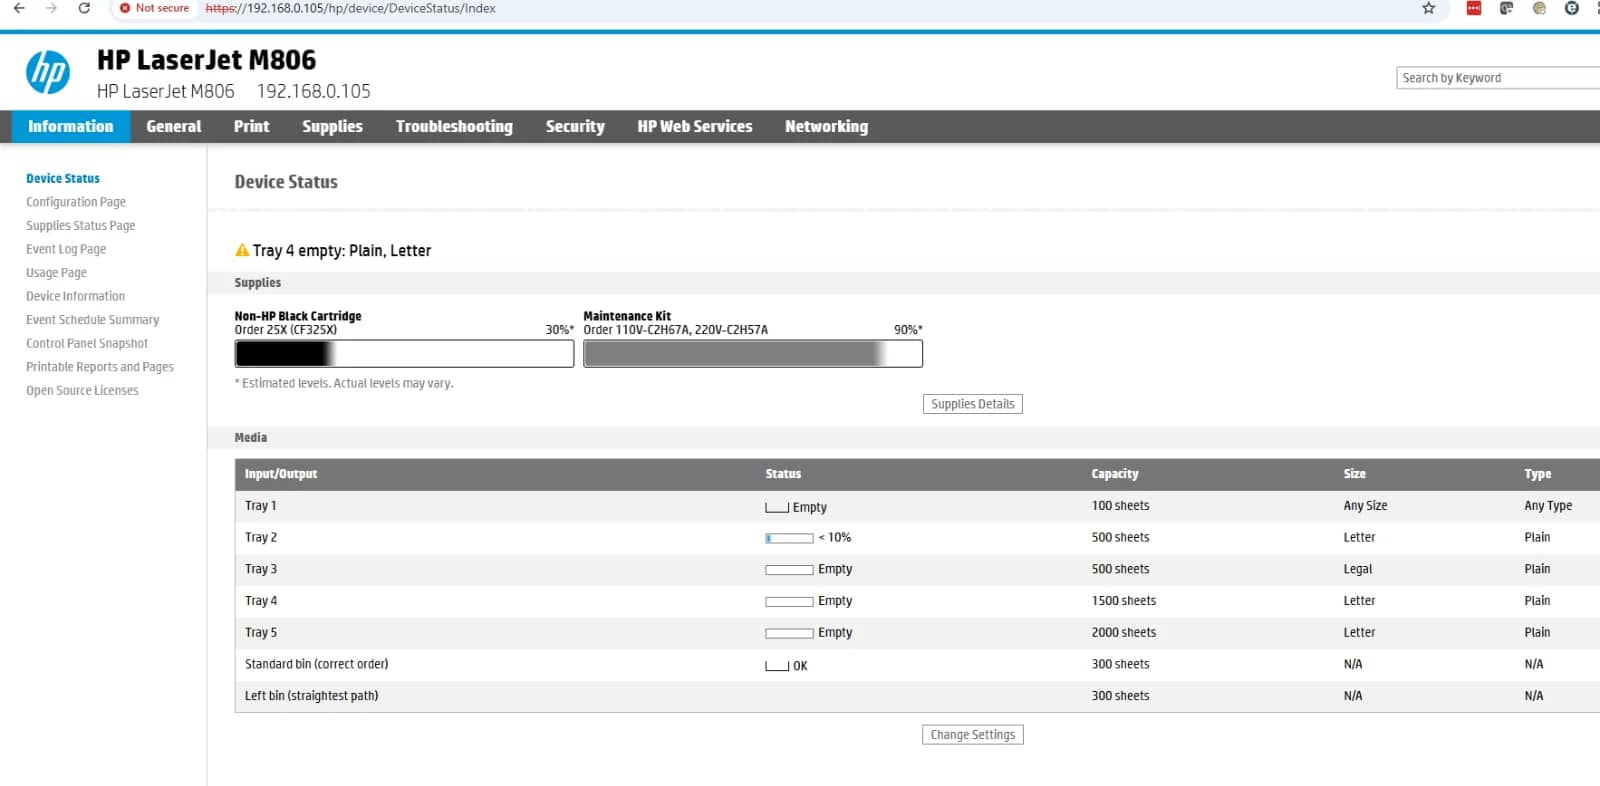This screenshot has width=1600, height=786.
Task: Open the Troubleshooting tab
Action: pyautogui.click(x=454, y=127)
